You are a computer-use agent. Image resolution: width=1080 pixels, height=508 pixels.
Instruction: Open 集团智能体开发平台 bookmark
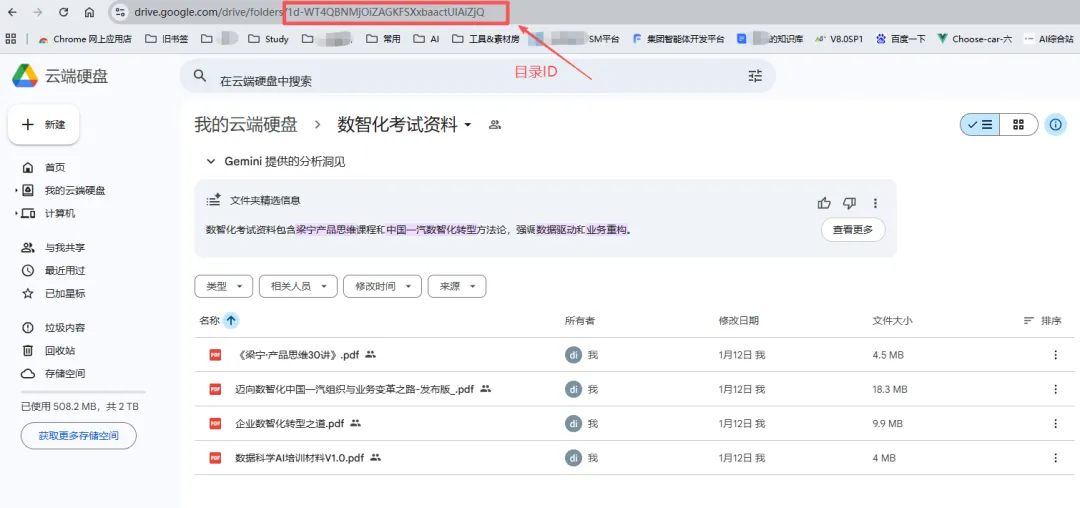point(678,39)
